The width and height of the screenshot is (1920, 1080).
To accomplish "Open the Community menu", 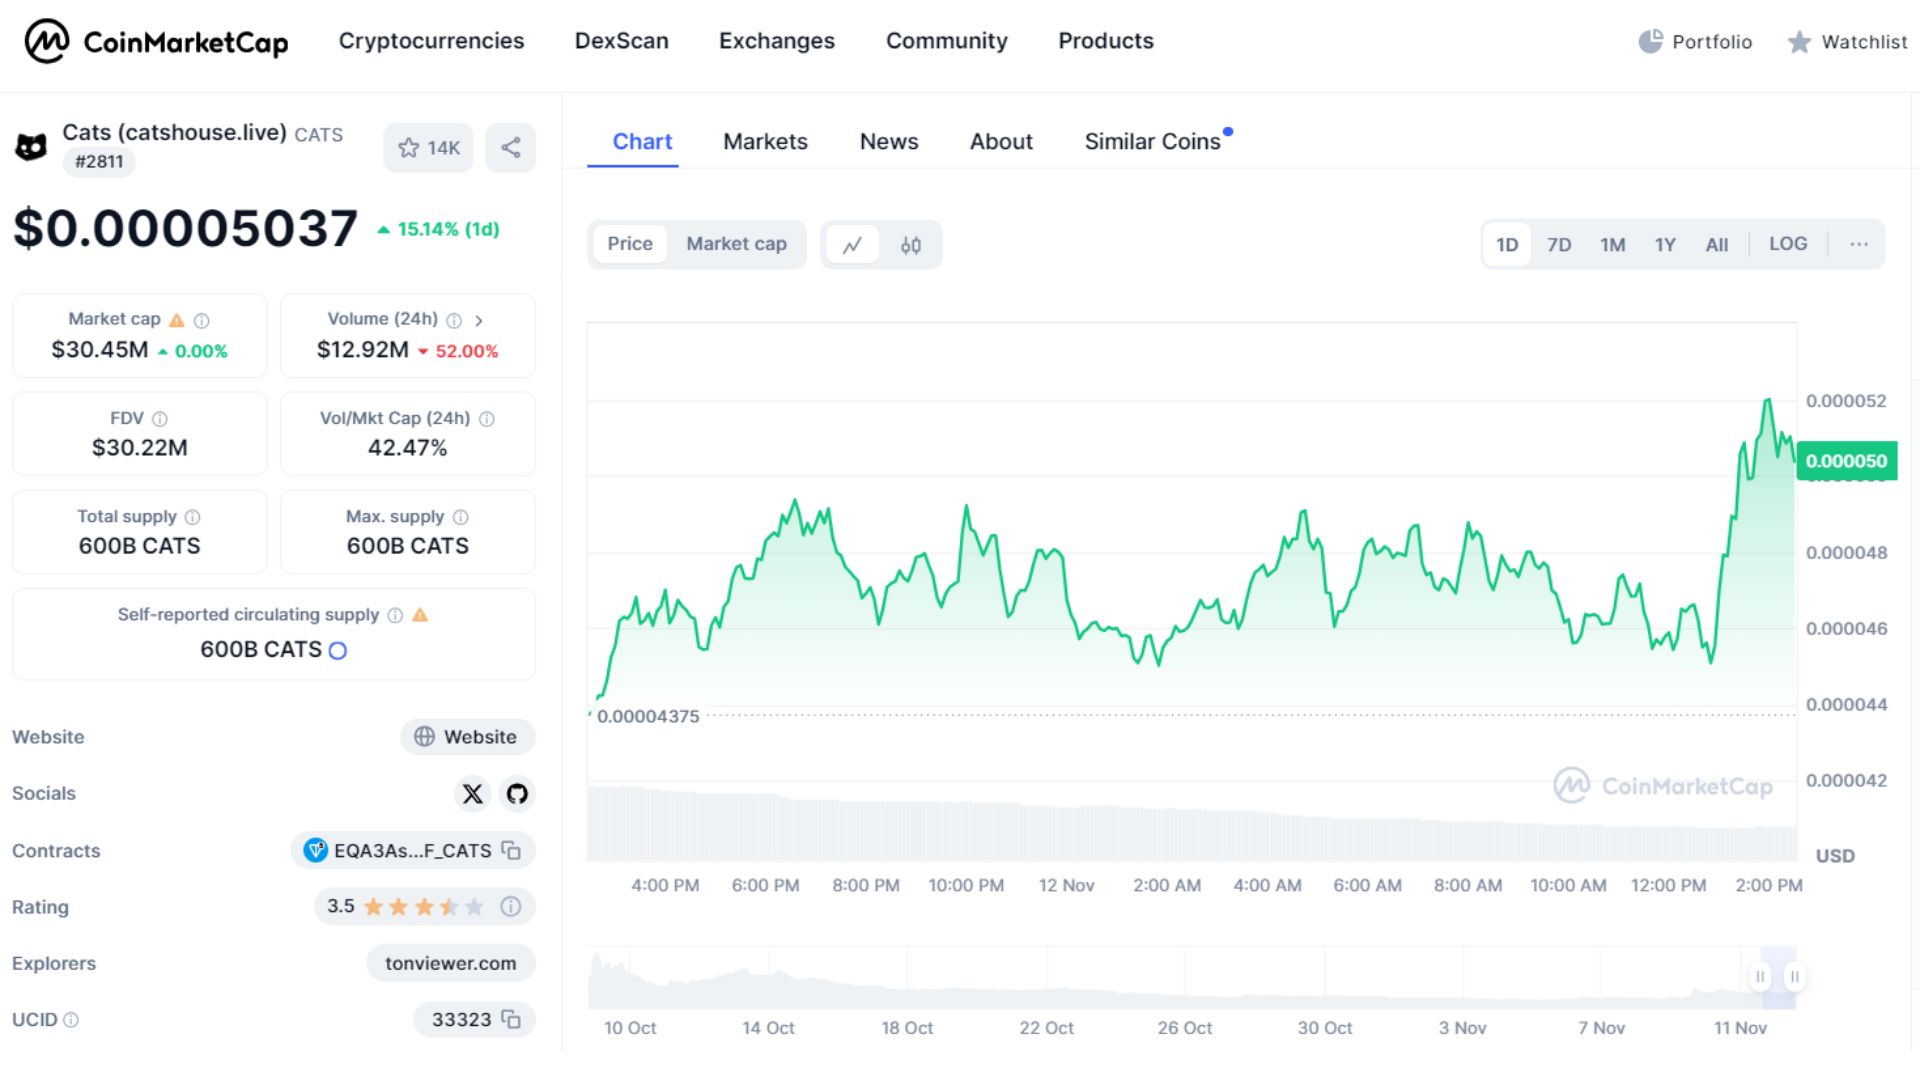I will click(947, 41).
